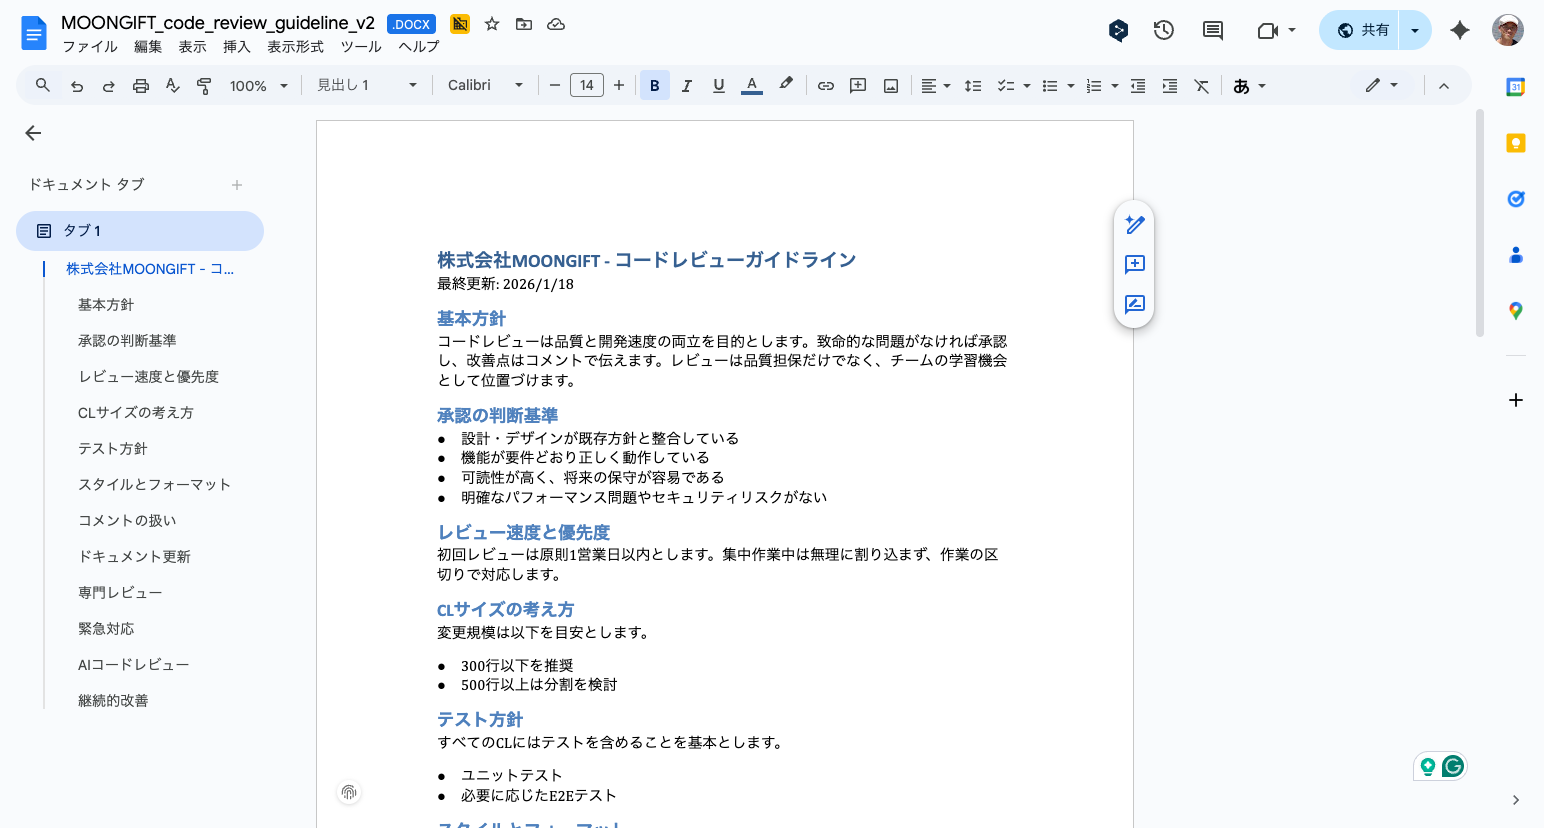Click Help me write pen-sparkle icon

click(1134, 224)
